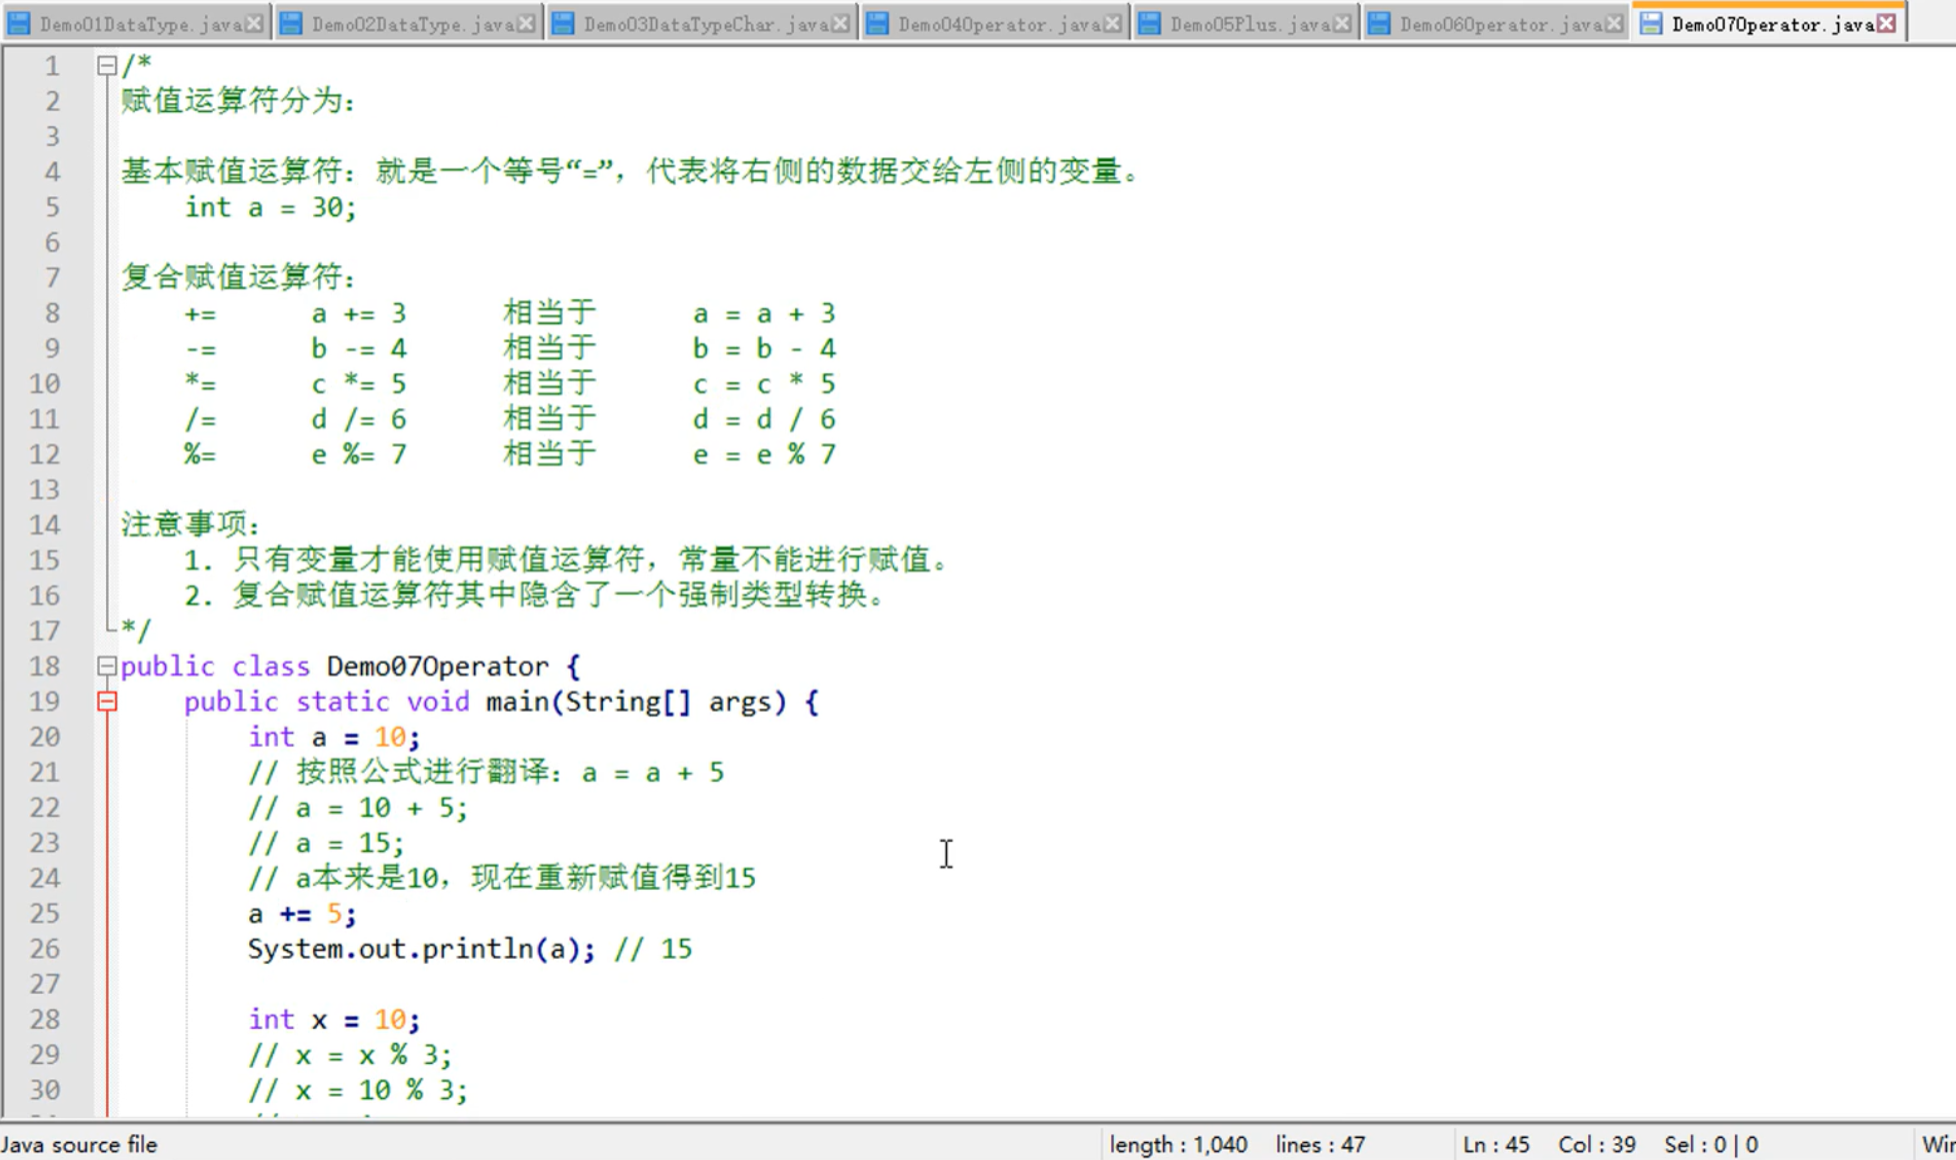Close the Demo06Operator.java tab
This screenshot has height=1160, width=1956.
(1613, 23)
